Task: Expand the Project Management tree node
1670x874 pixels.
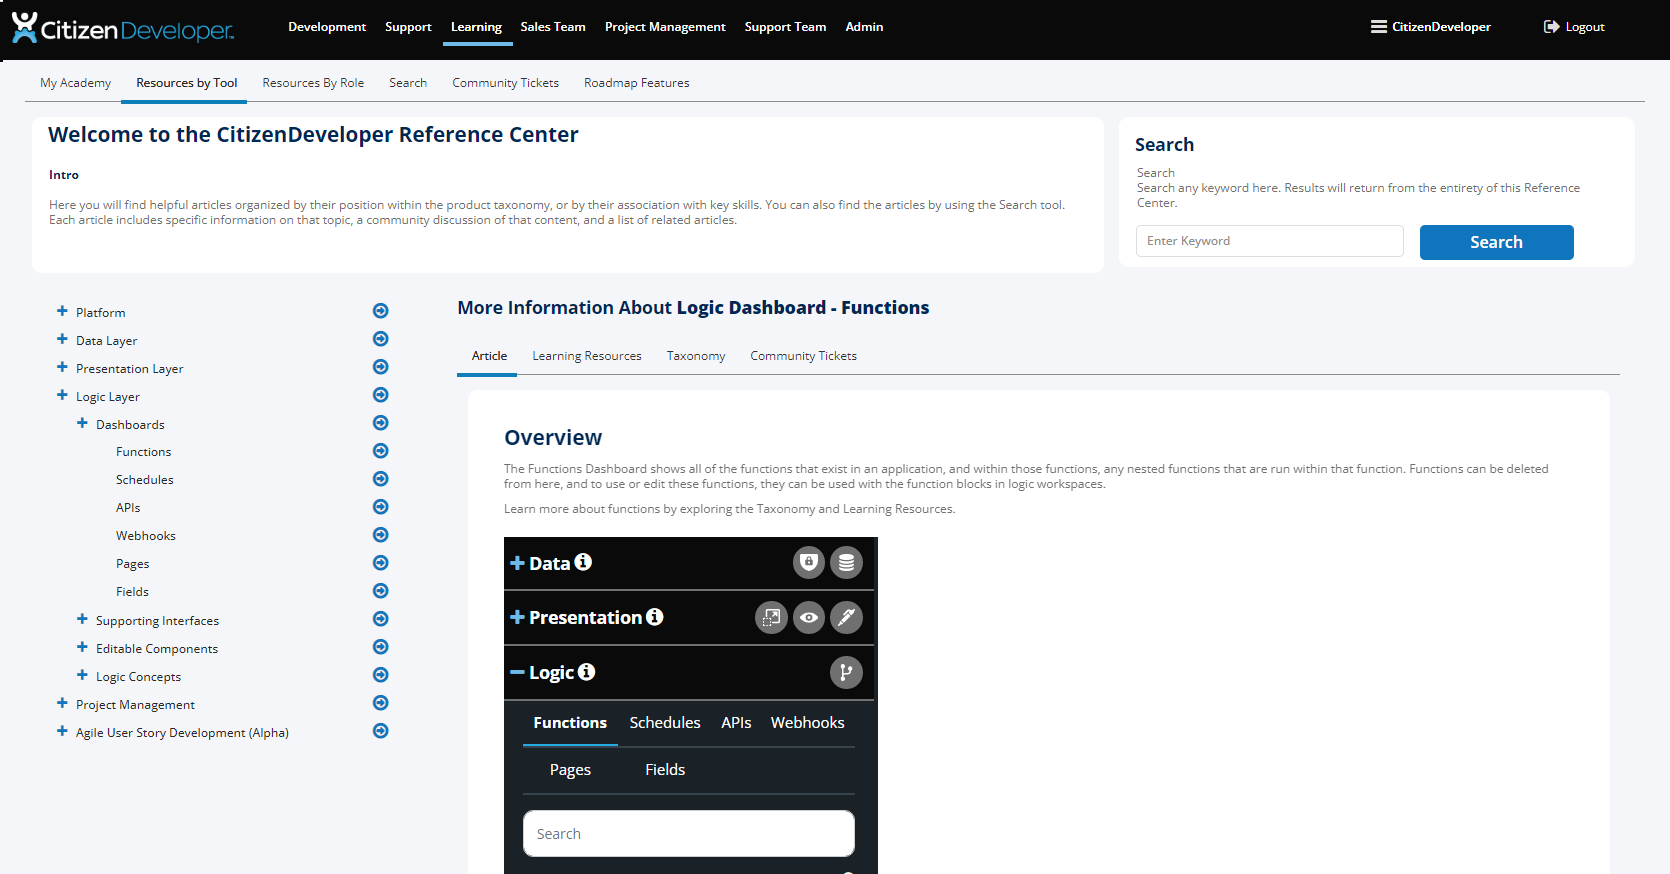Action: tap(62, 703)
